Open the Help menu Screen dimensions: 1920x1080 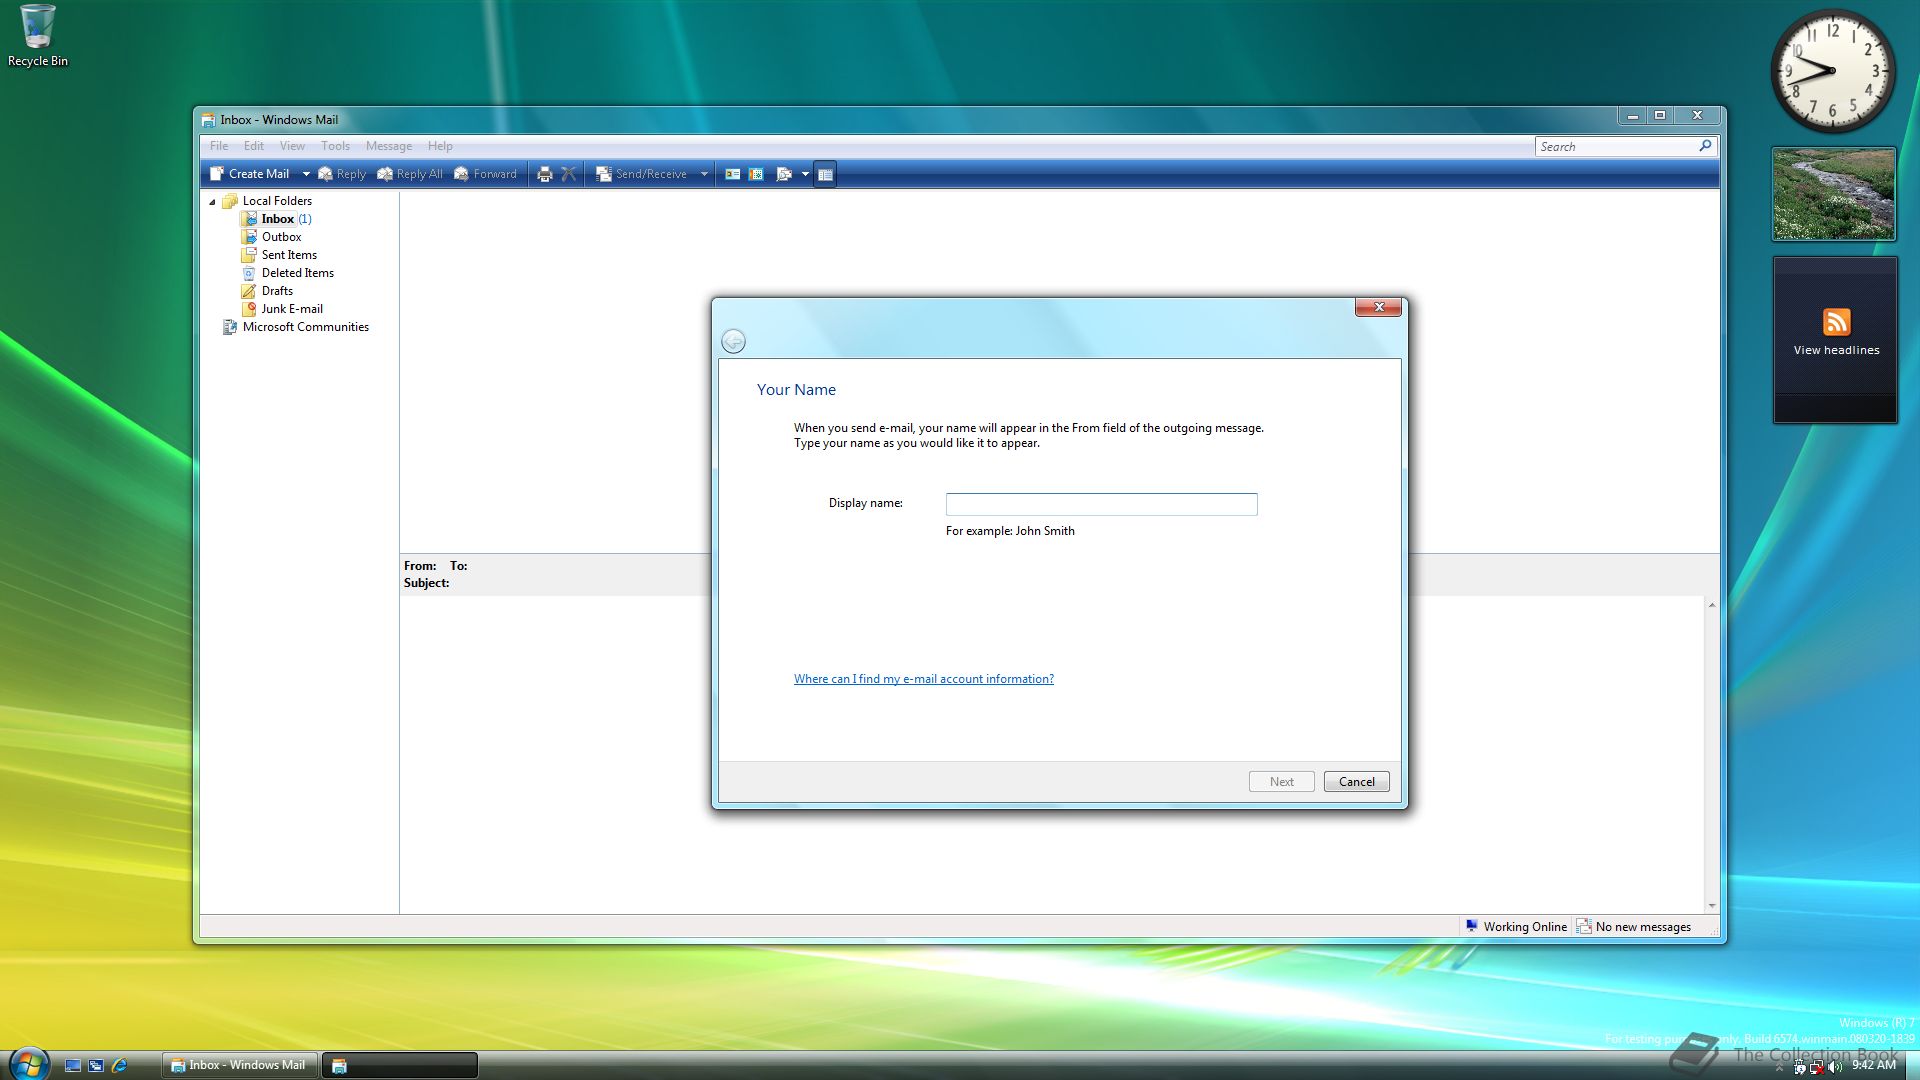tap(440, 146)
